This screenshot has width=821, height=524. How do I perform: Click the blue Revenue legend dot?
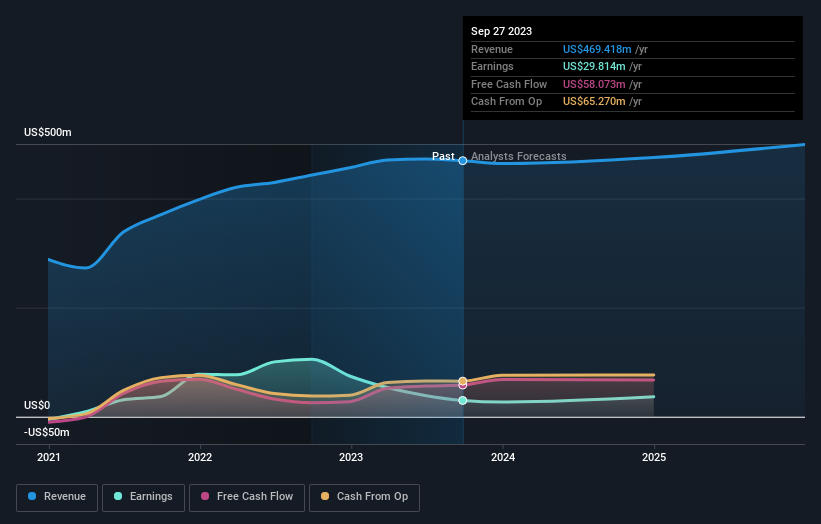pos(32,496)
